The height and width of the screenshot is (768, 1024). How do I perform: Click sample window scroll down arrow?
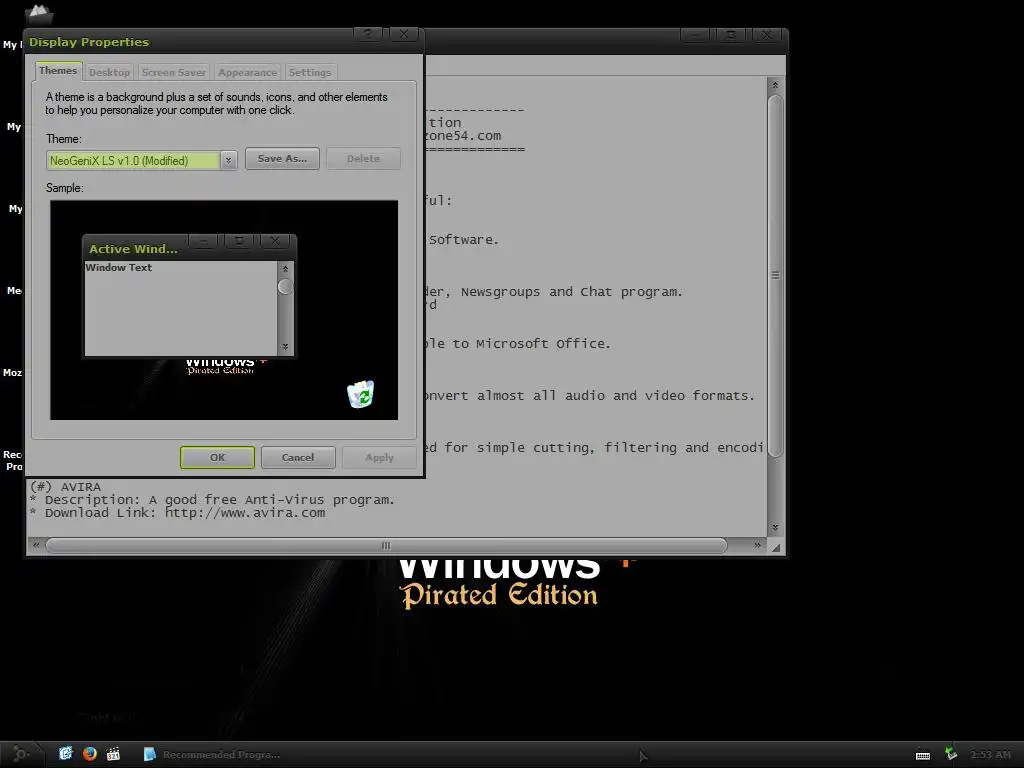tap(285, 347)
